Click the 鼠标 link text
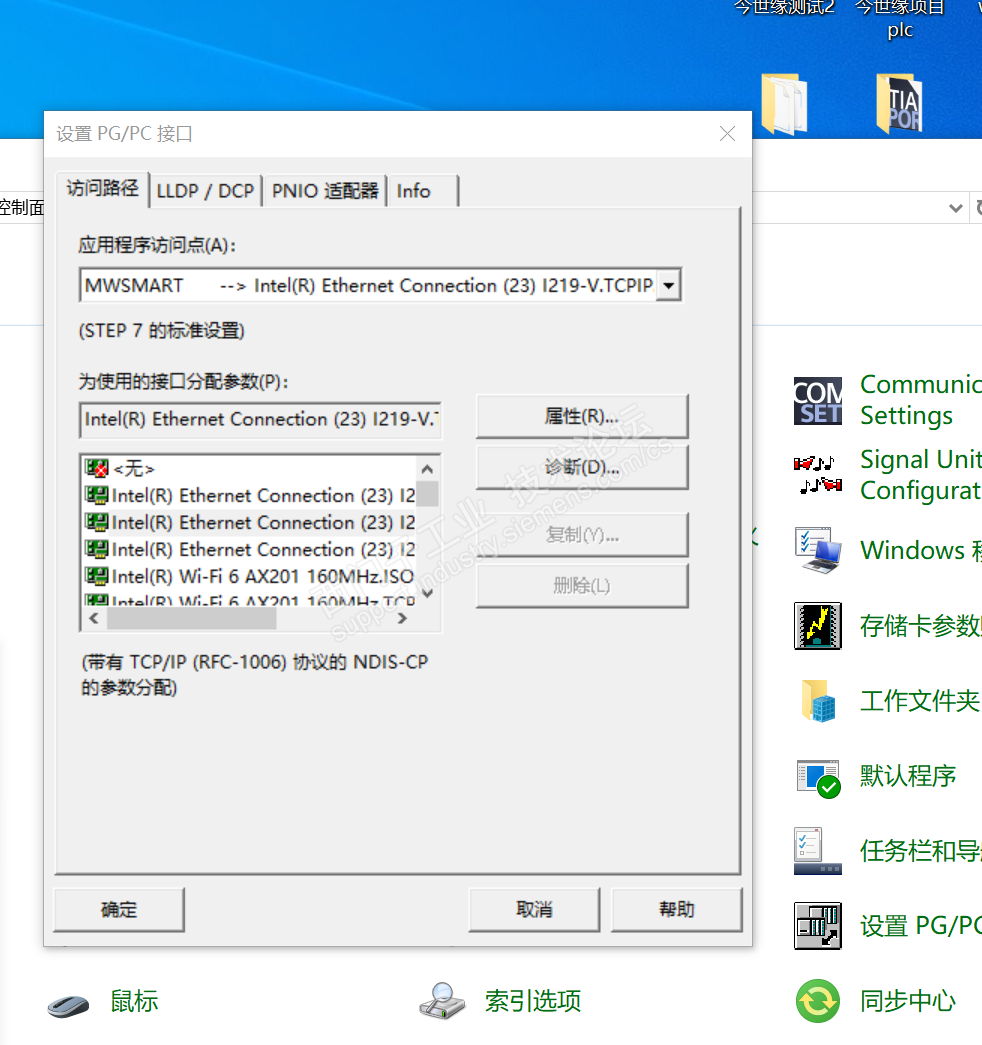The width and height of the screenshot is (982, 1045). [134, 1001]
